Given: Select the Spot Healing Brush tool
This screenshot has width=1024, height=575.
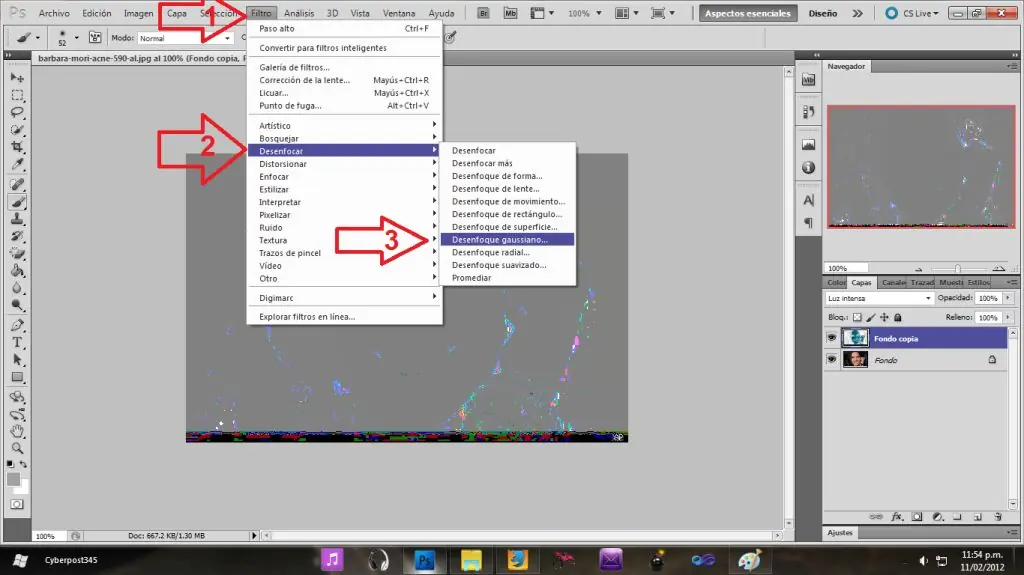Looking at the screenshot, I should click(x=18, y=185).
